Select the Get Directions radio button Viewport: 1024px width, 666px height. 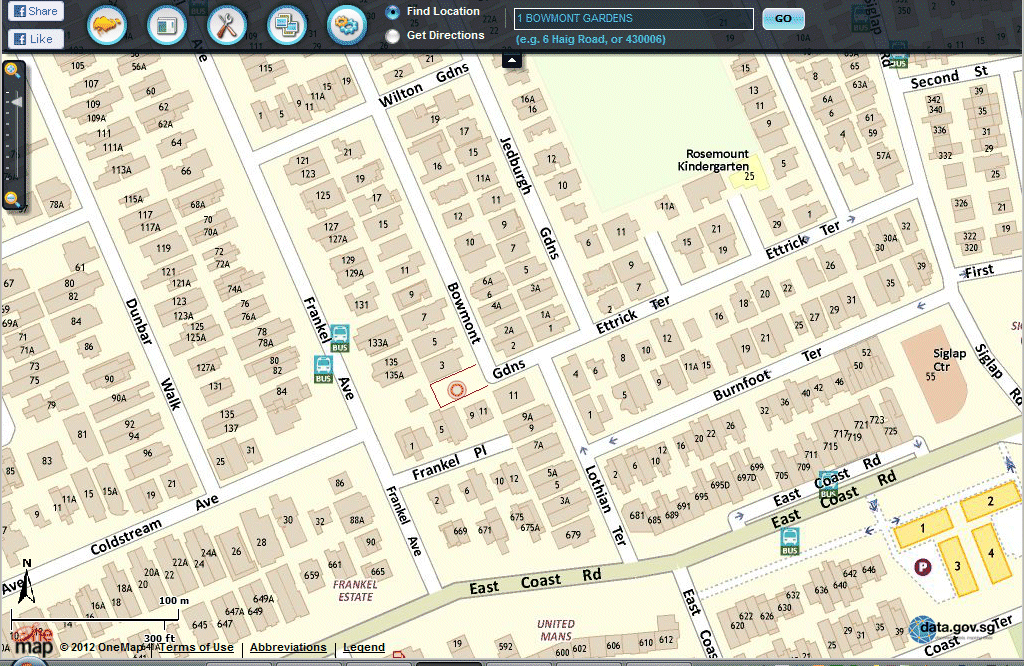[393, 36]
